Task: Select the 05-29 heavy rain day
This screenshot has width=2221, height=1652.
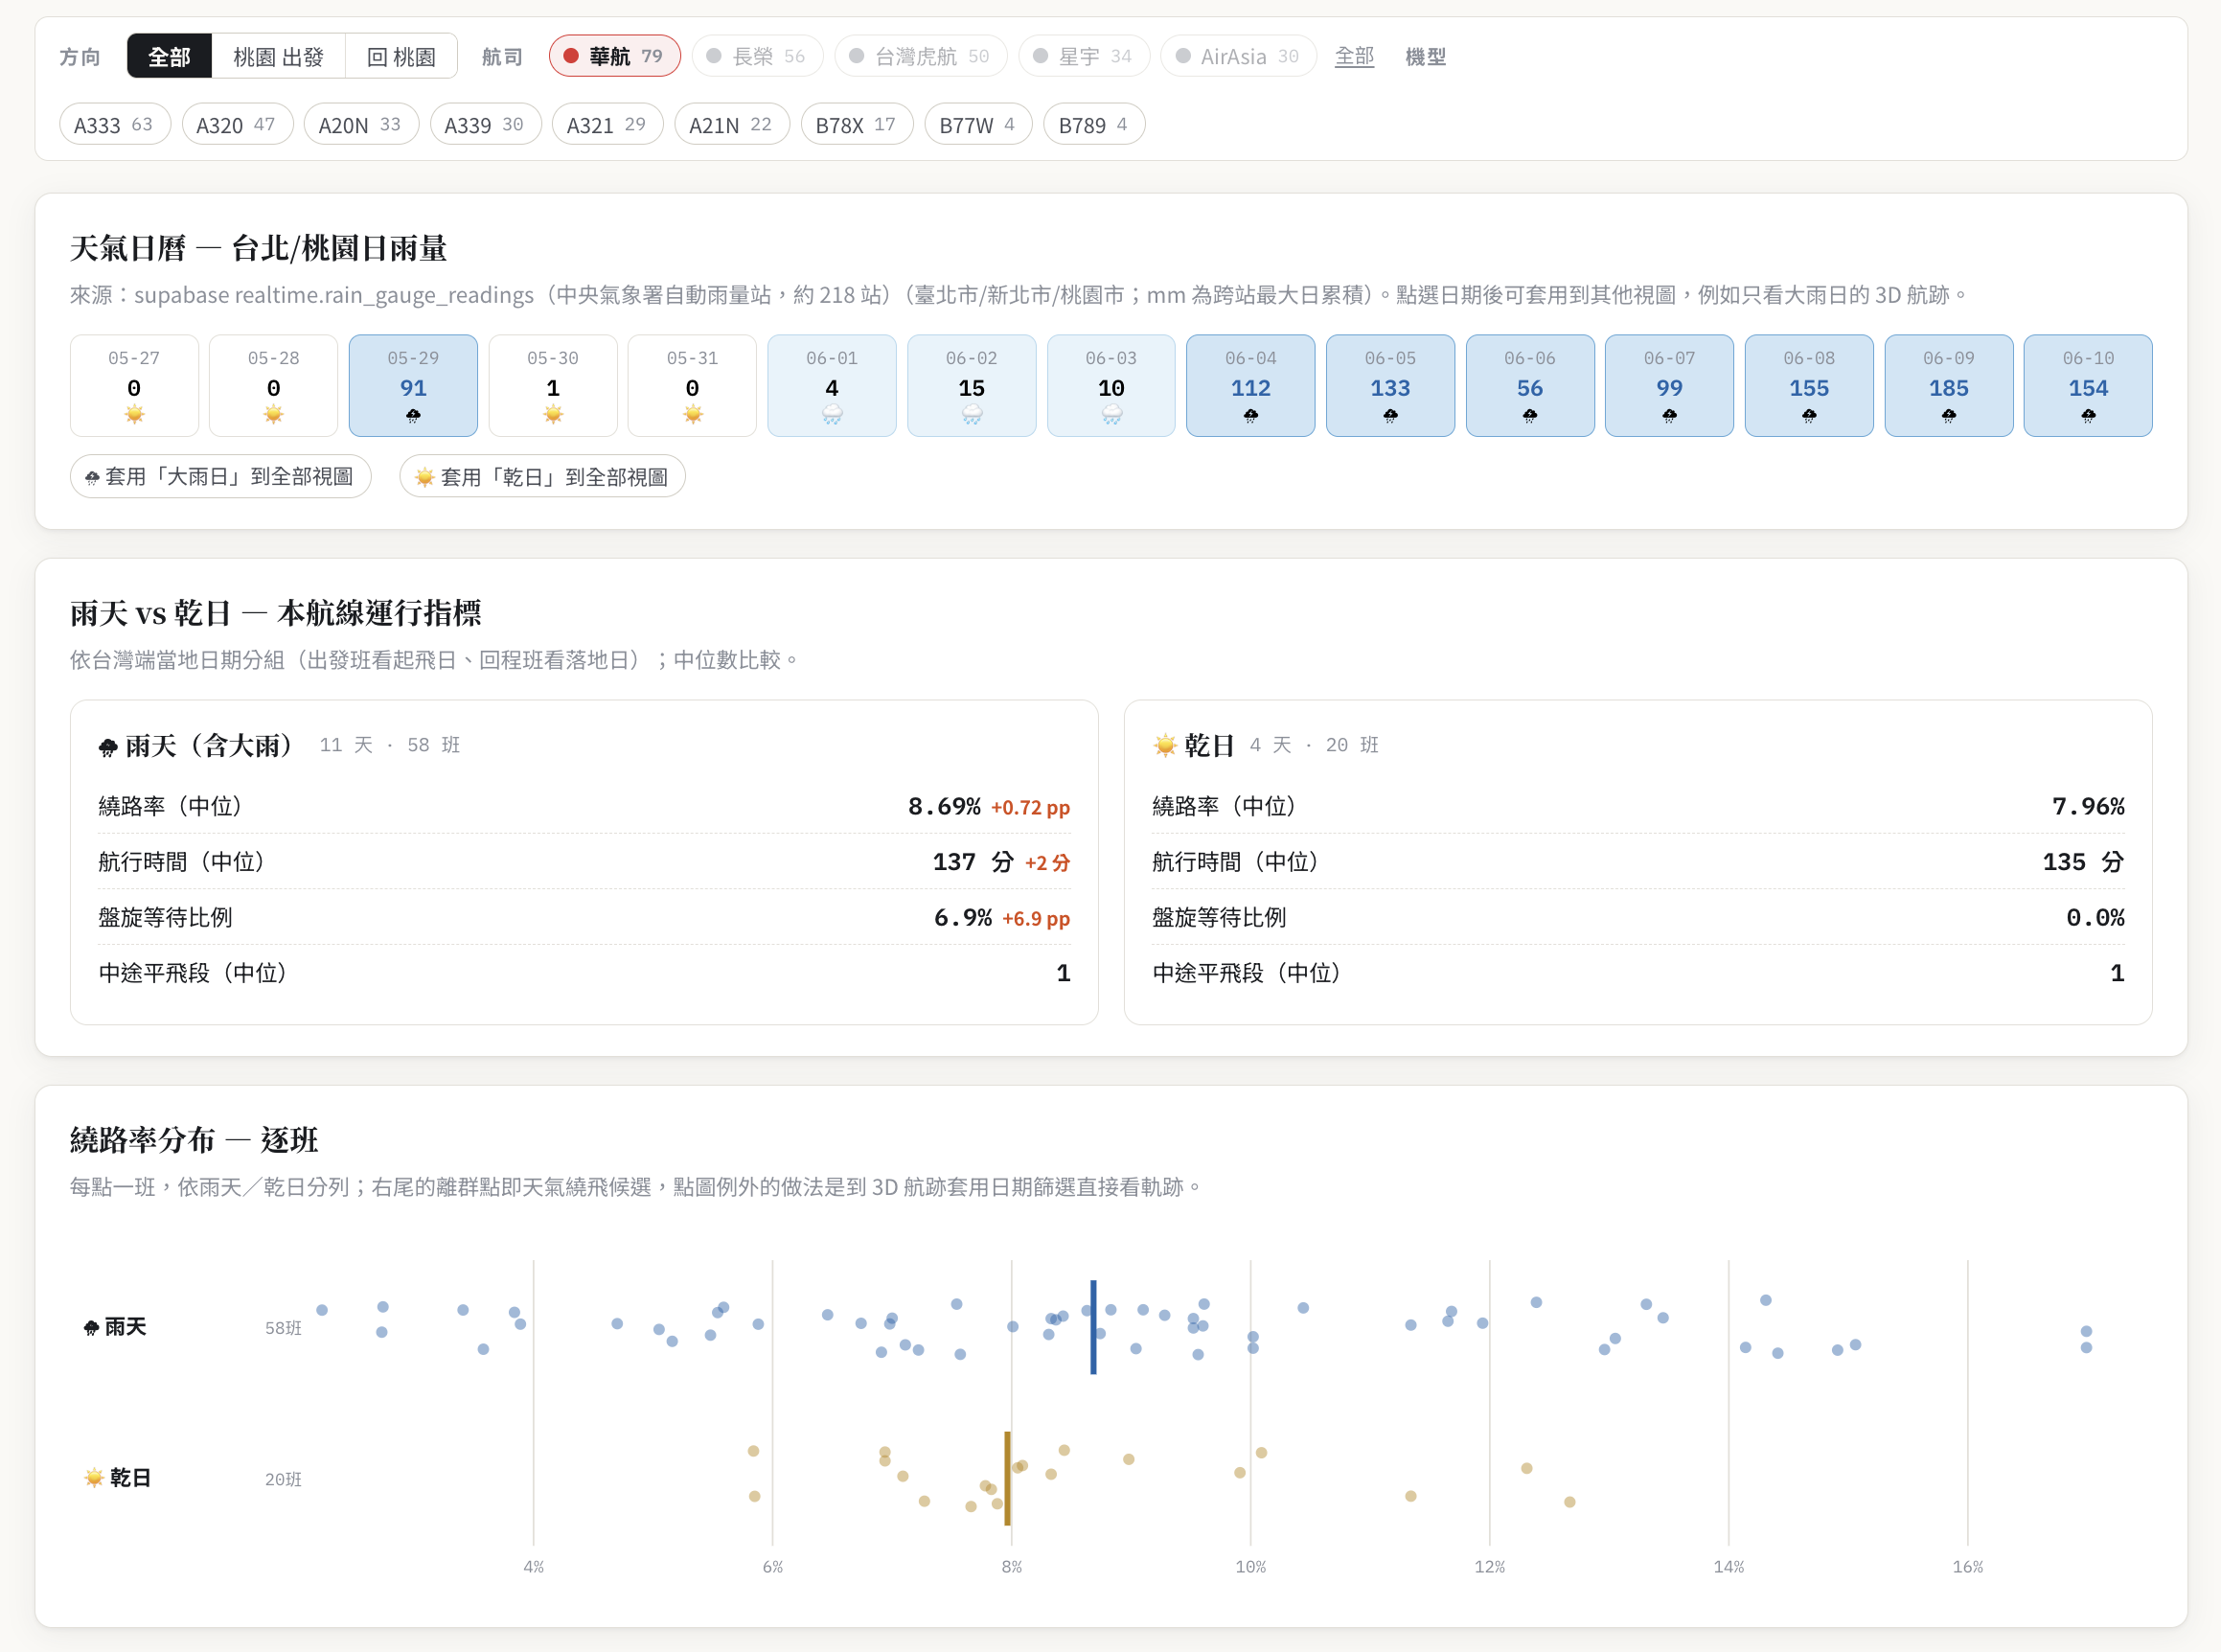Action: click(413, 386)
